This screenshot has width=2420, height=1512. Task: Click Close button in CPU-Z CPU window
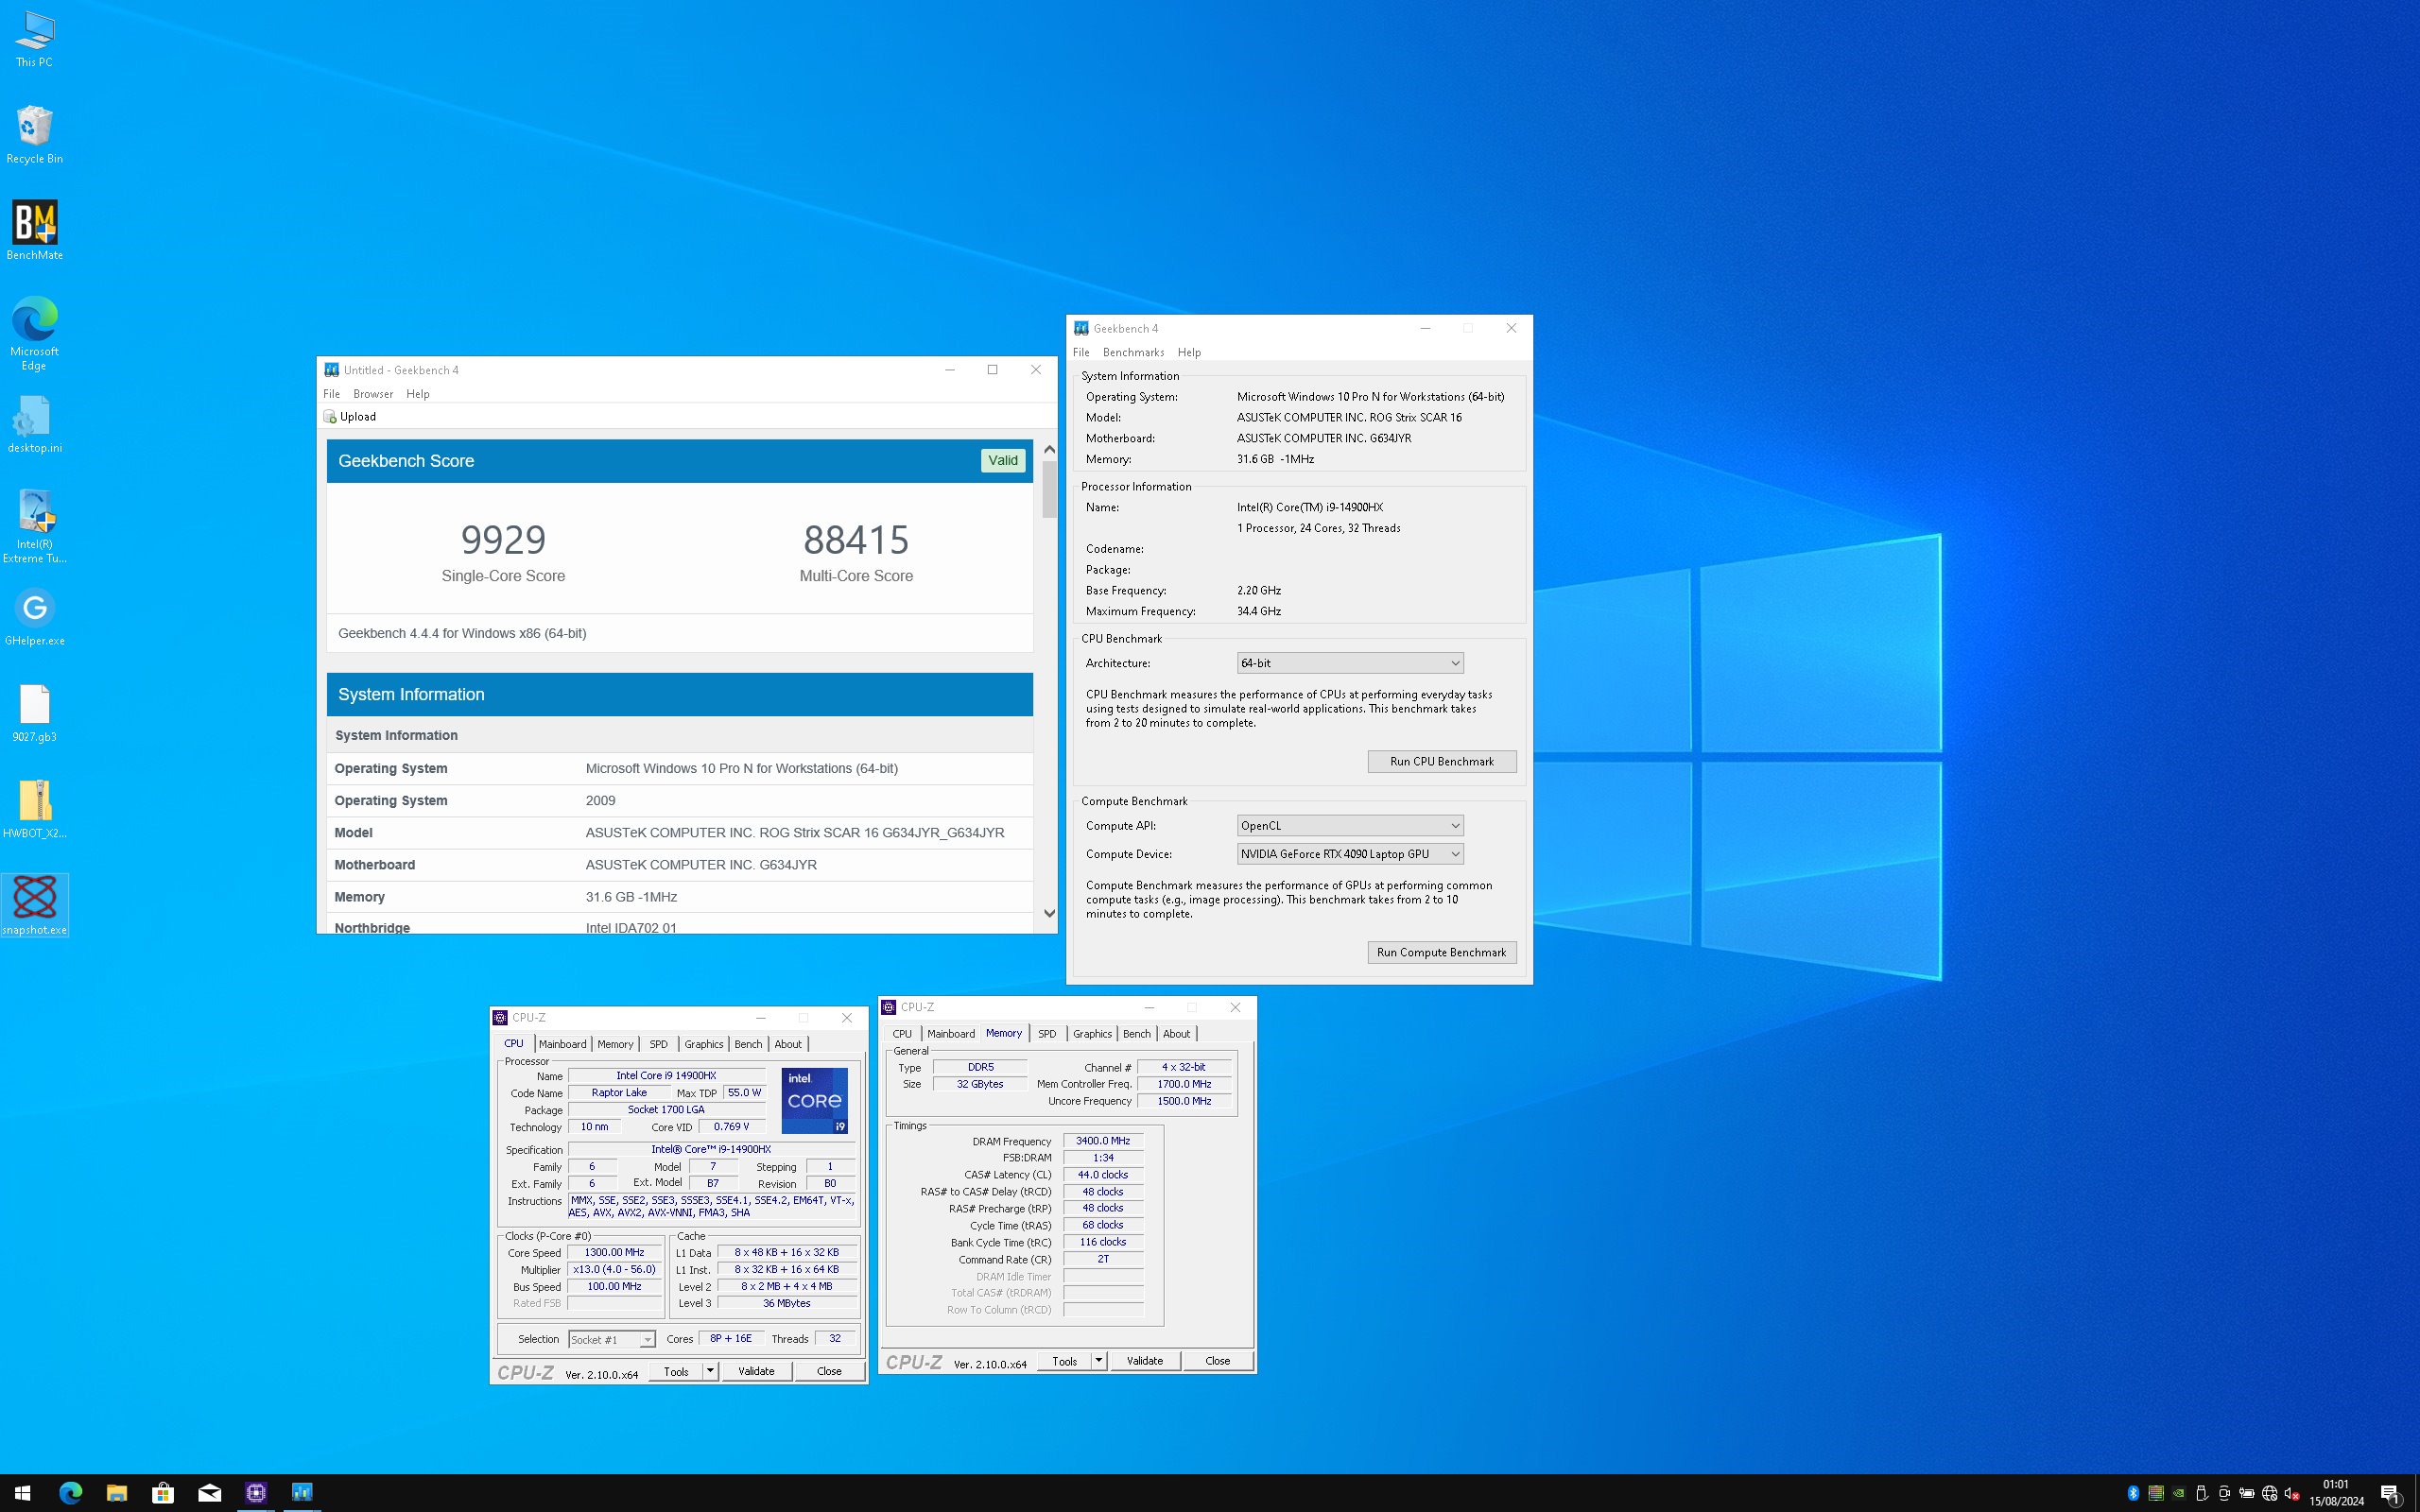click(829, 1371)
